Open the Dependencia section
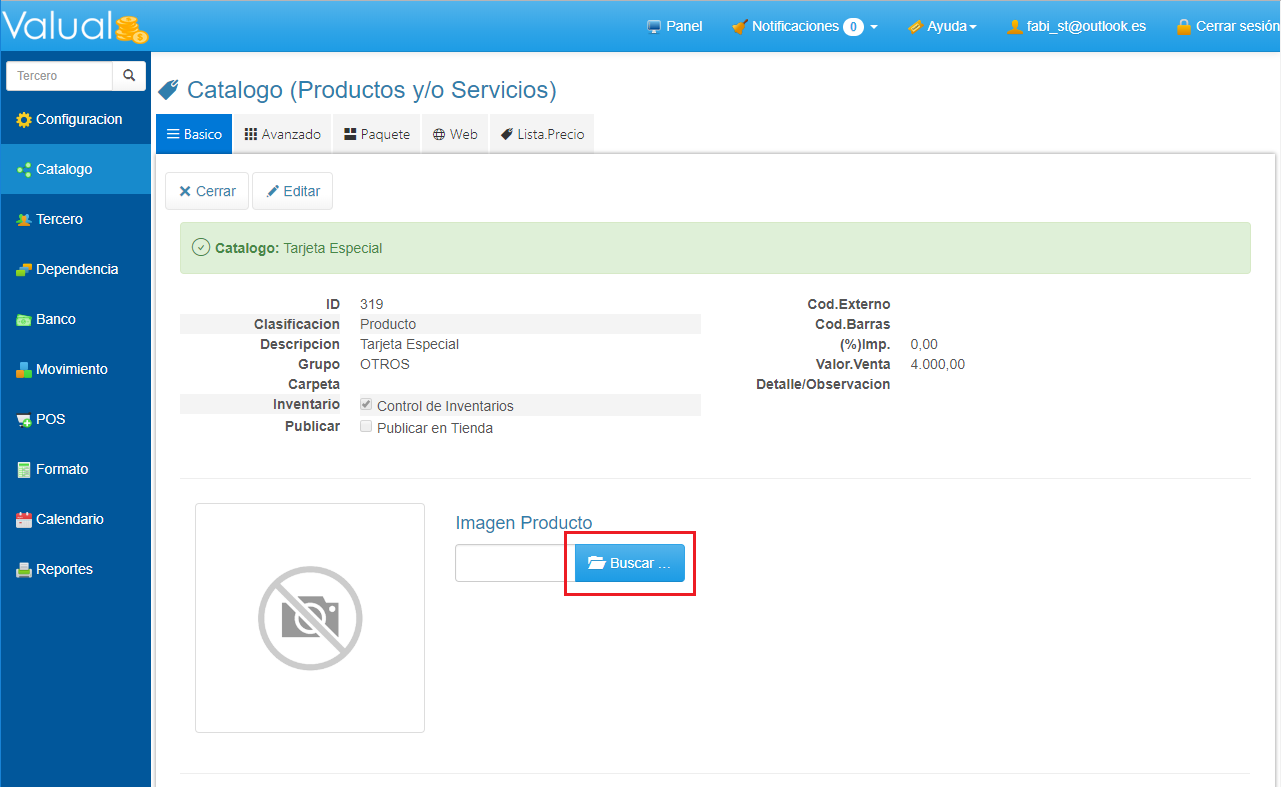Screen dimensions: 1281x787 76,269
